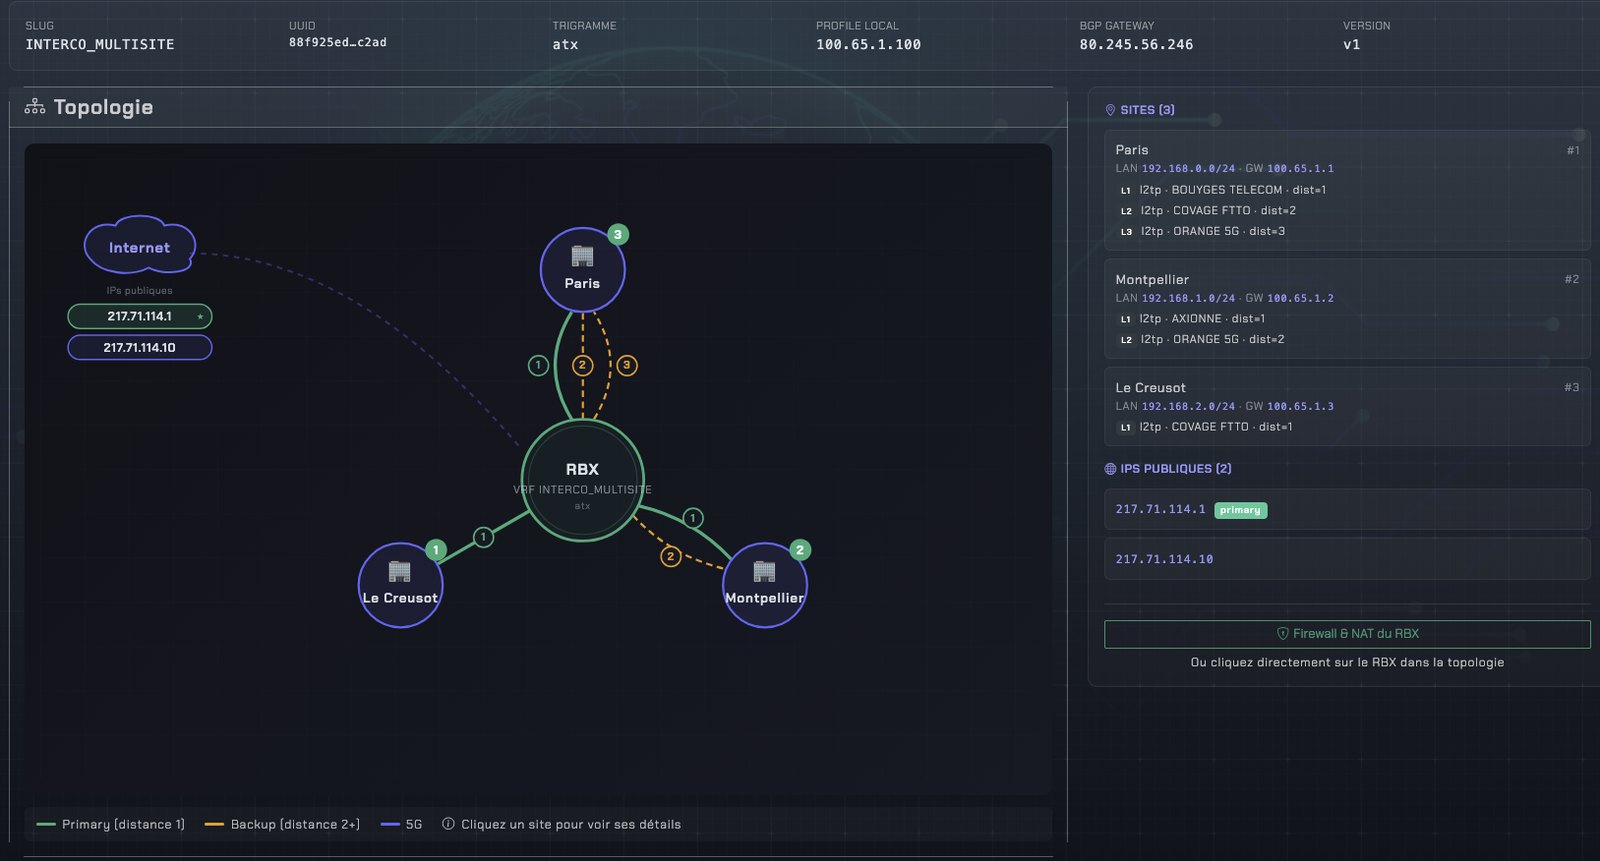The width and height of the screenshot is (1600, 861).
Task: Click the BOUYGES TELECOM dist=1 link row
Action: tap(1222, 190)
